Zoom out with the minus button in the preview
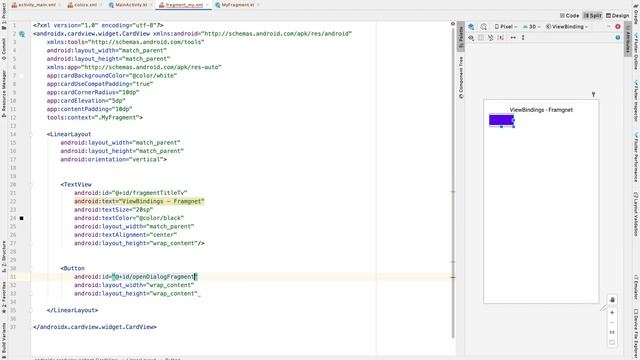Image resolution: width=640 pixels, height=360 pixels. (612, 322)
